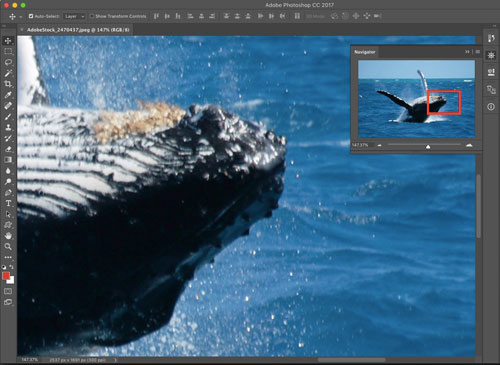This screenshot has width=500, height=365.
Task: Close the AdobeStock document tab
Action: tap(22, 30)
